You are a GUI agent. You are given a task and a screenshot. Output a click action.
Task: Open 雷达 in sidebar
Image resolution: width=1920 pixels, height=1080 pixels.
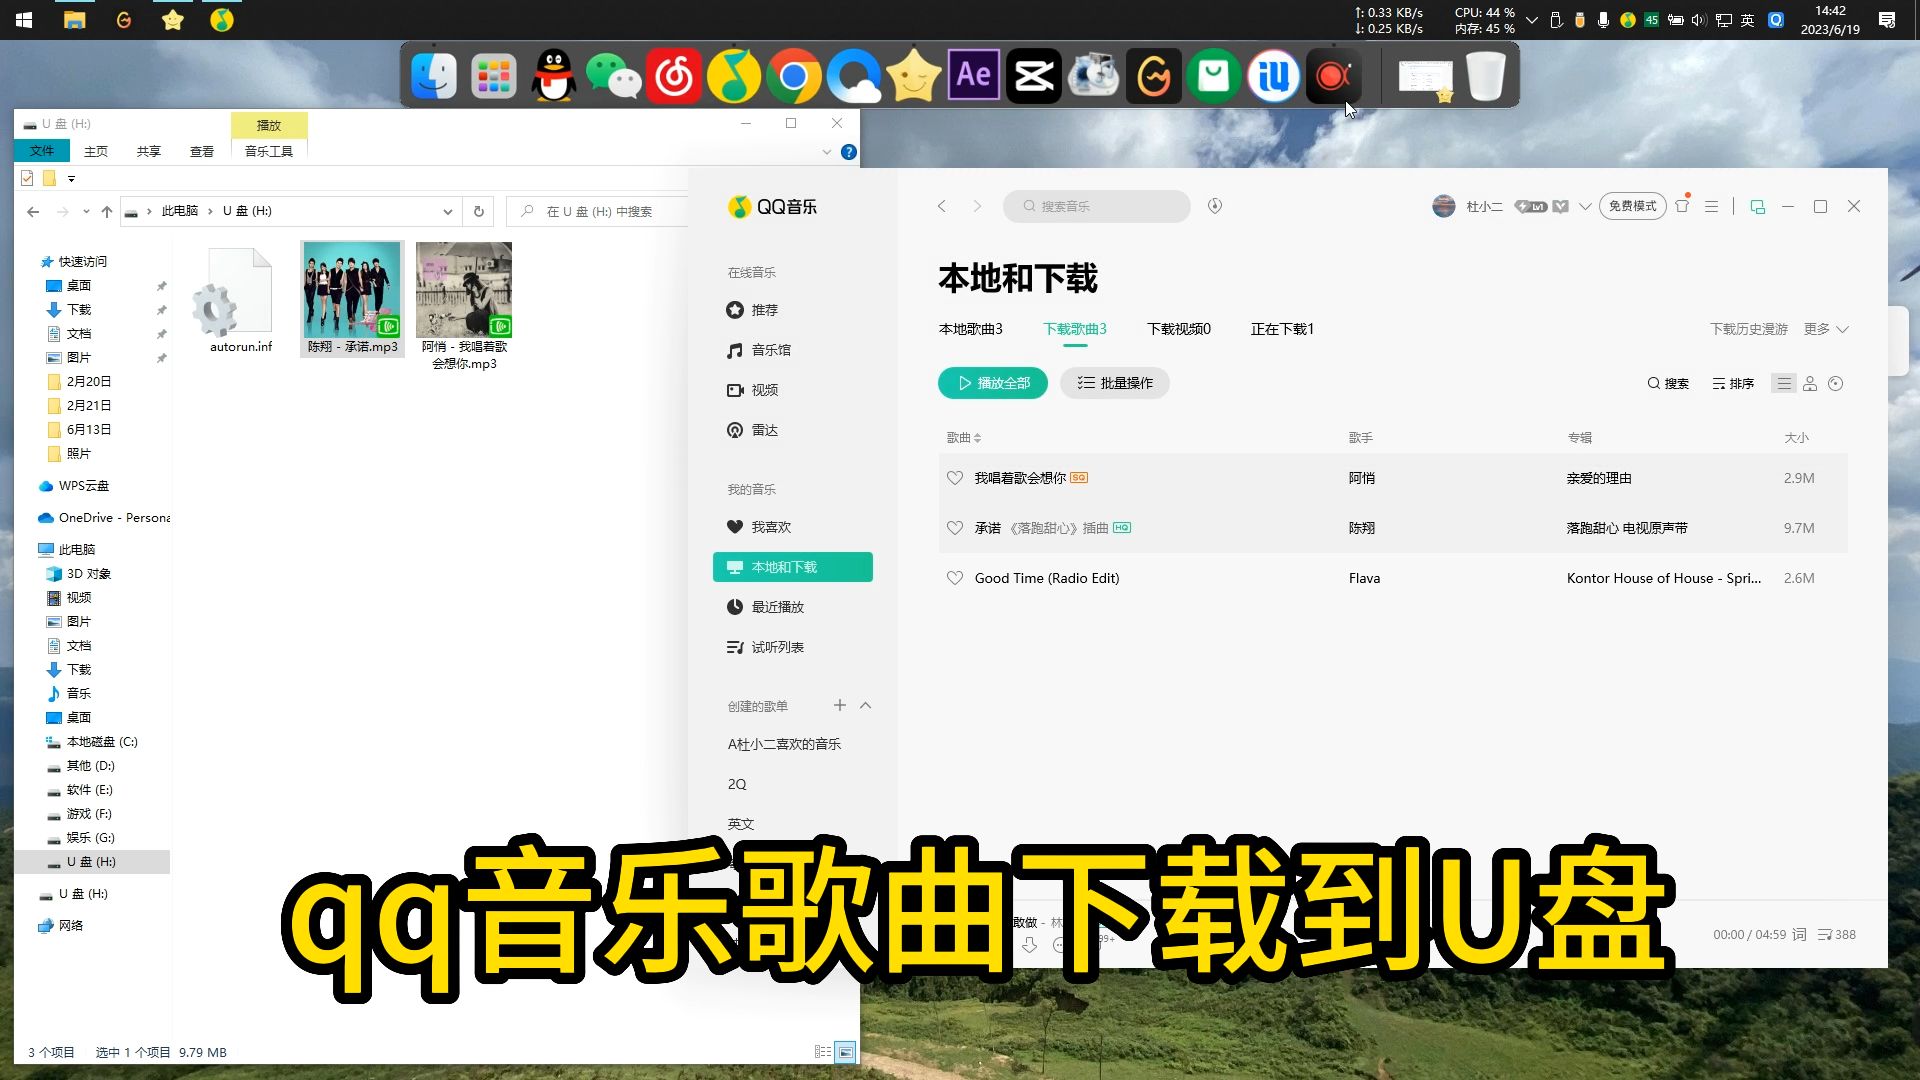pos(764,430)
